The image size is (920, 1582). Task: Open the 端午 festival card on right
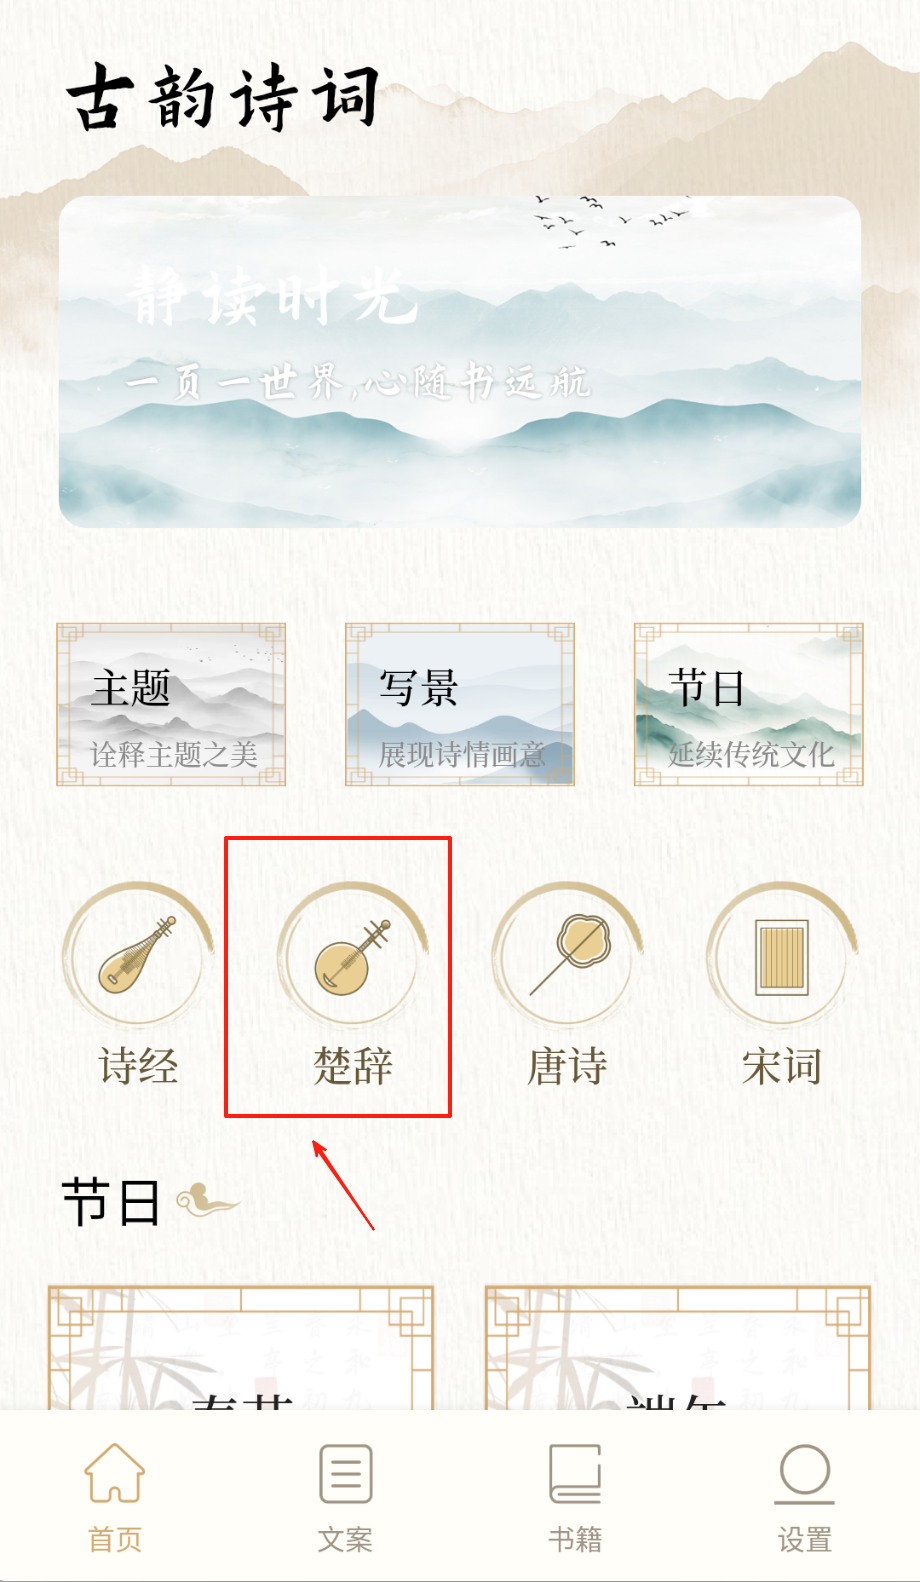tap(678, 1348)
